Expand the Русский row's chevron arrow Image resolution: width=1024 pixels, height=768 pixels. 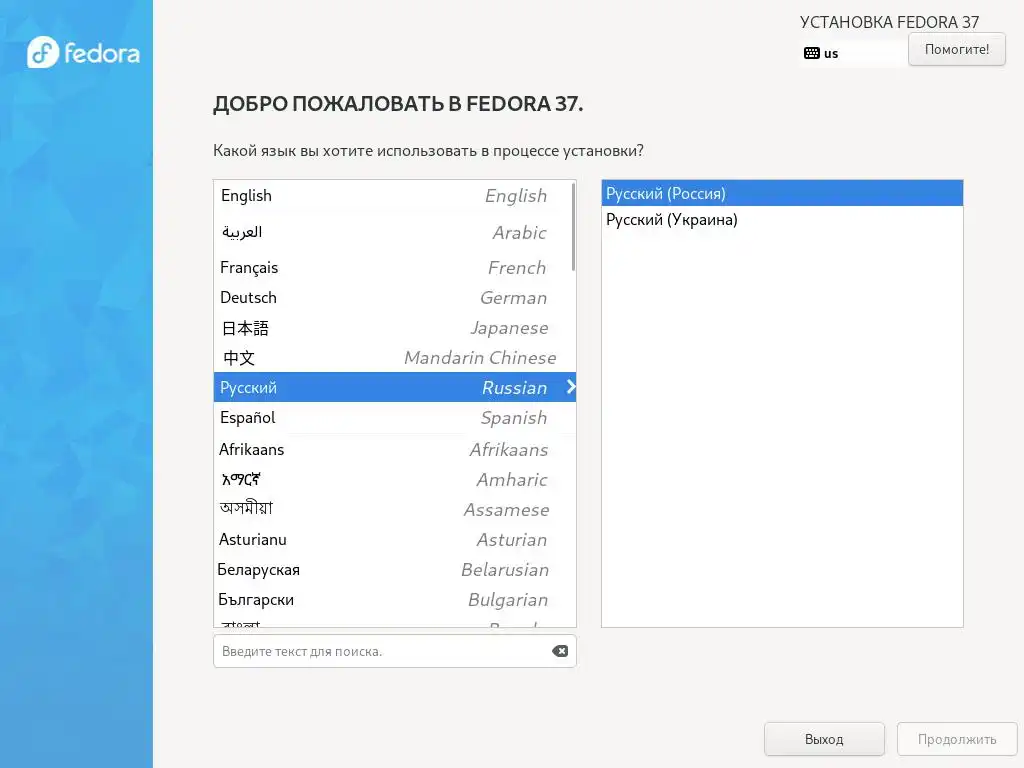pos(571,387)
